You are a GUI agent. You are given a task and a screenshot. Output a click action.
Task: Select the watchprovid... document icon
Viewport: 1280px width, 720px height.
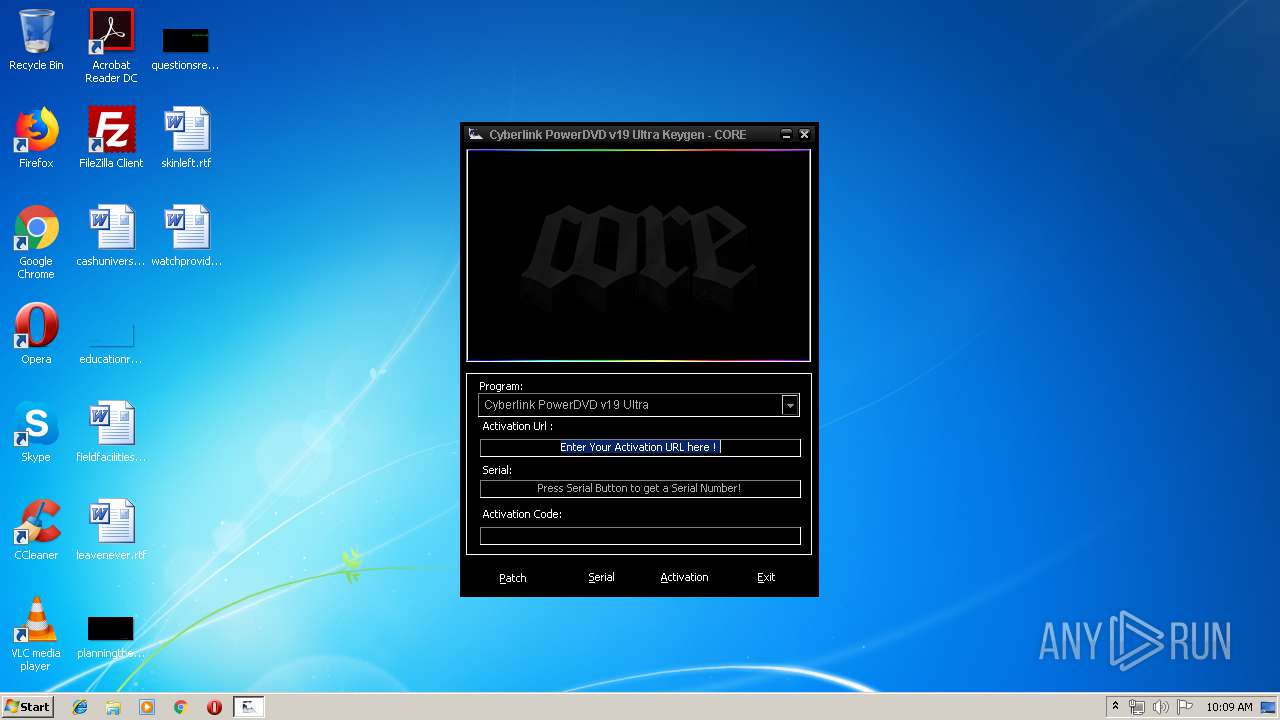[186, 236]
